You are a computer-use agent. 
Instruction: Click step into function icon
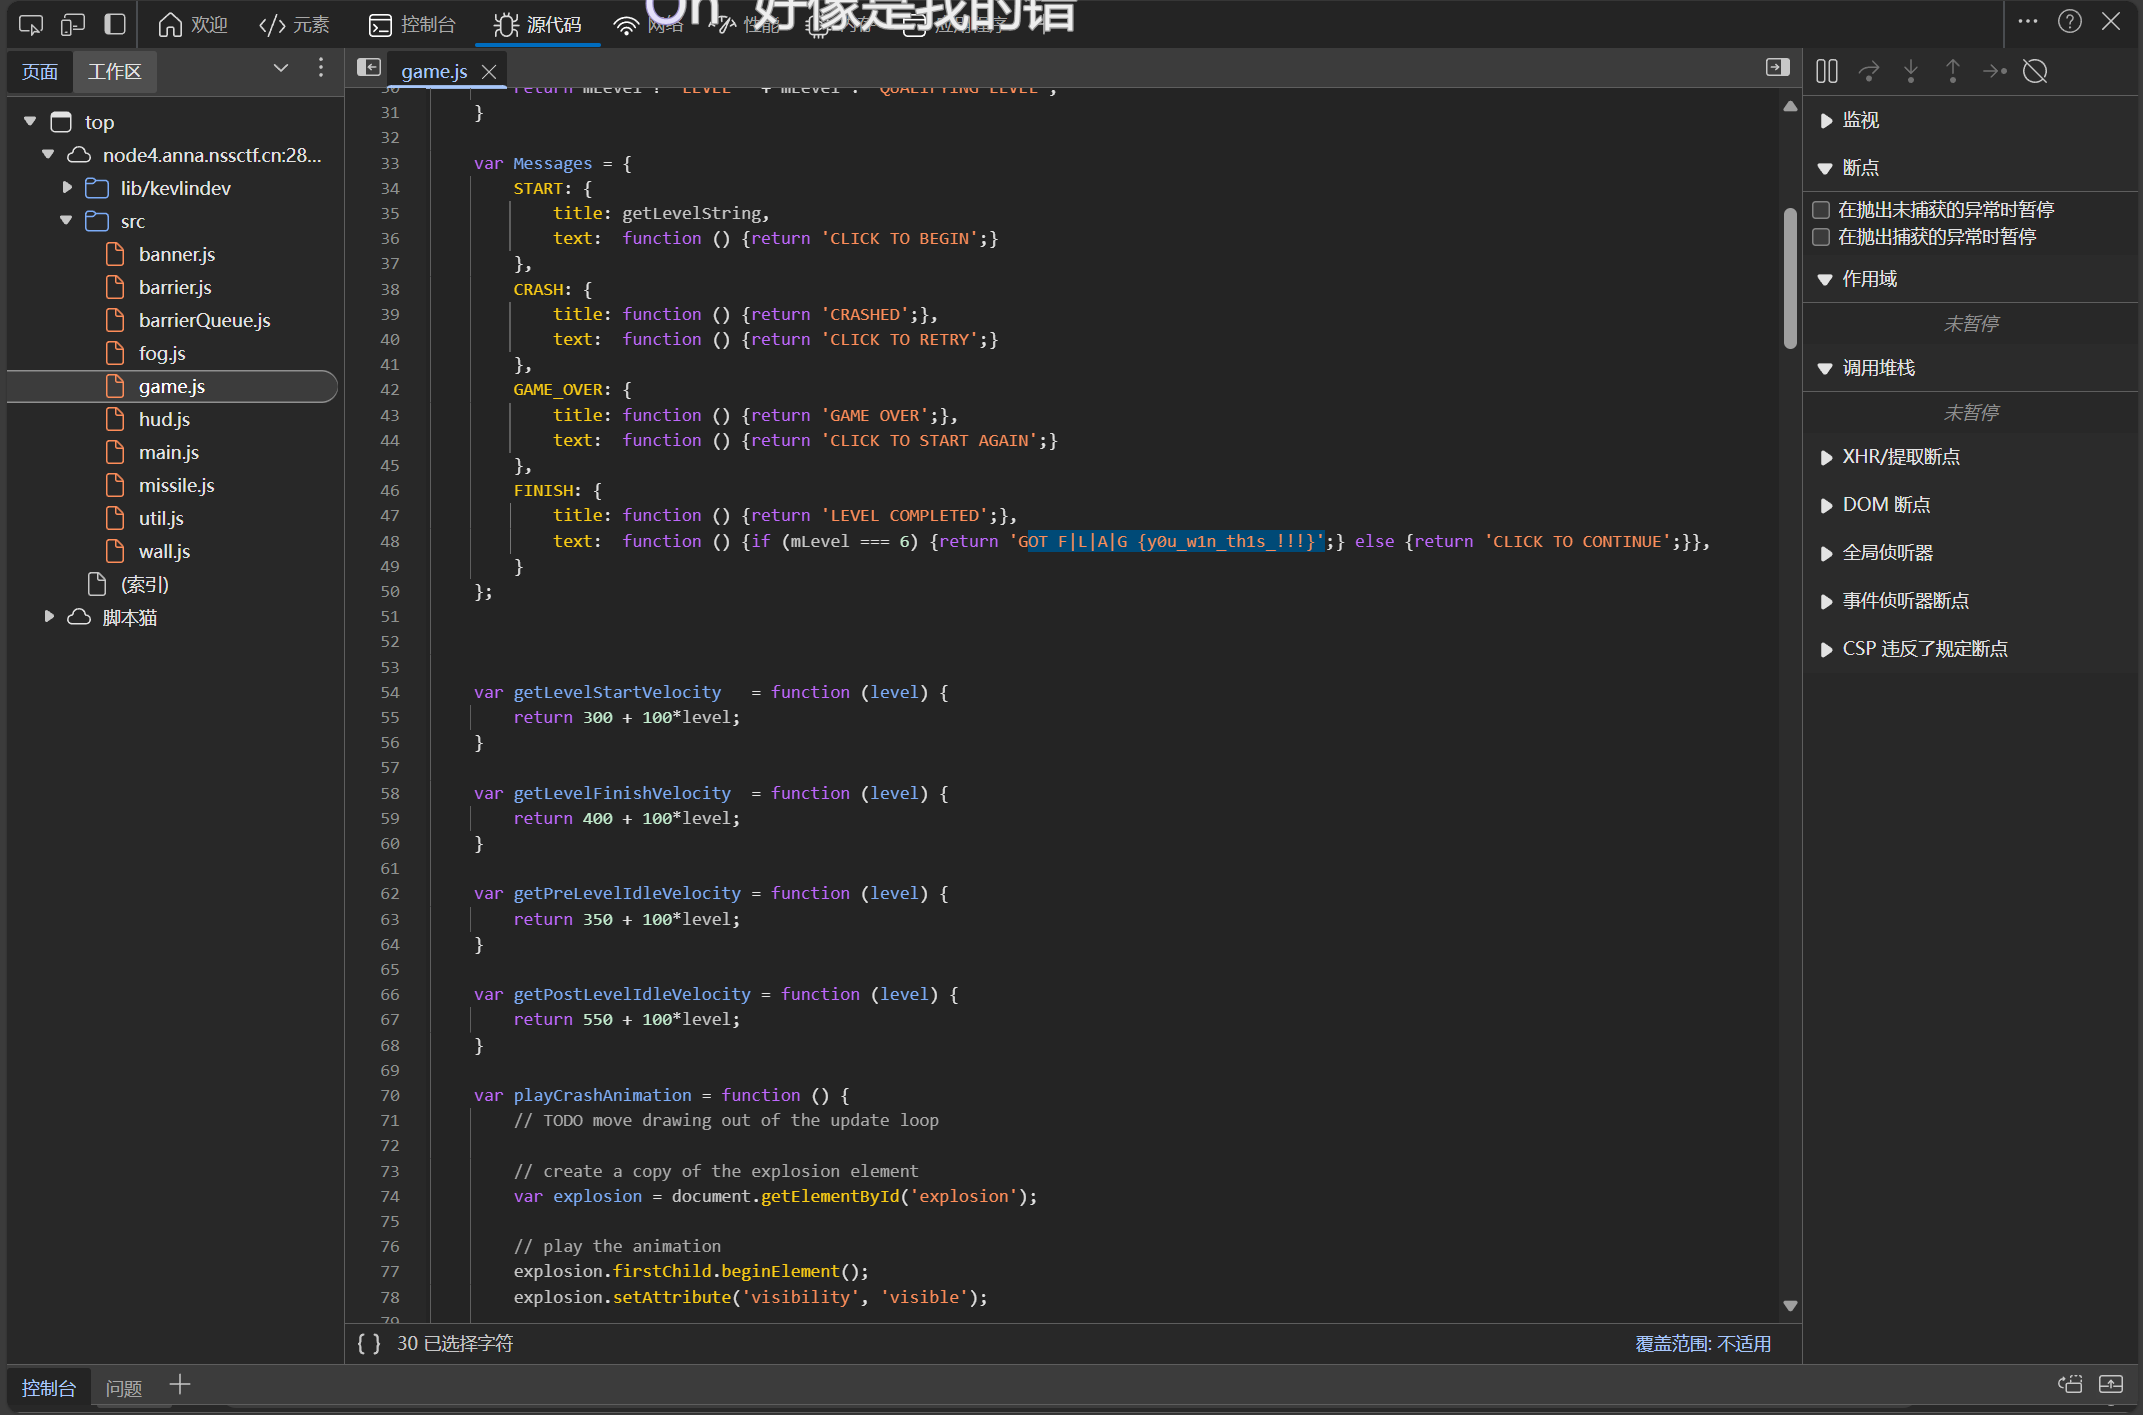[x=1911, y=71]
